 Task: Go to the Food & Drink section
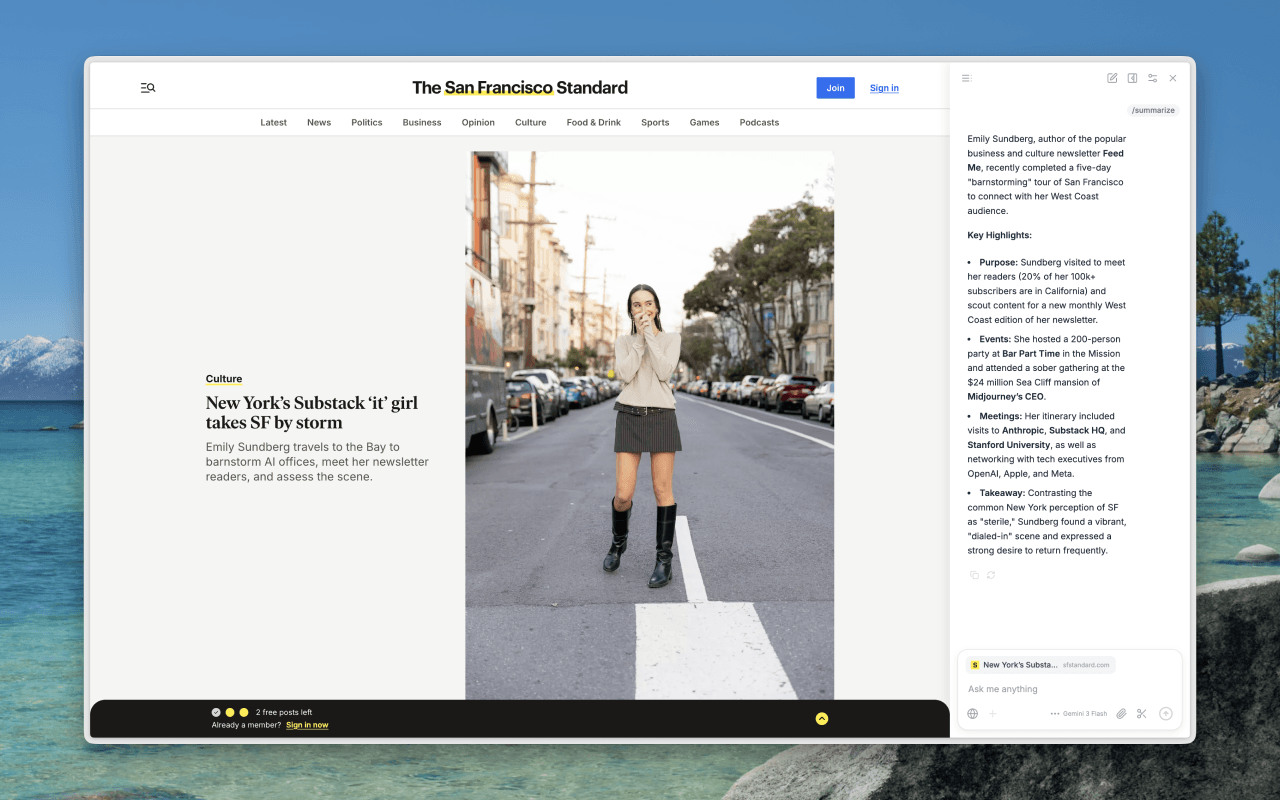(593, 122)
